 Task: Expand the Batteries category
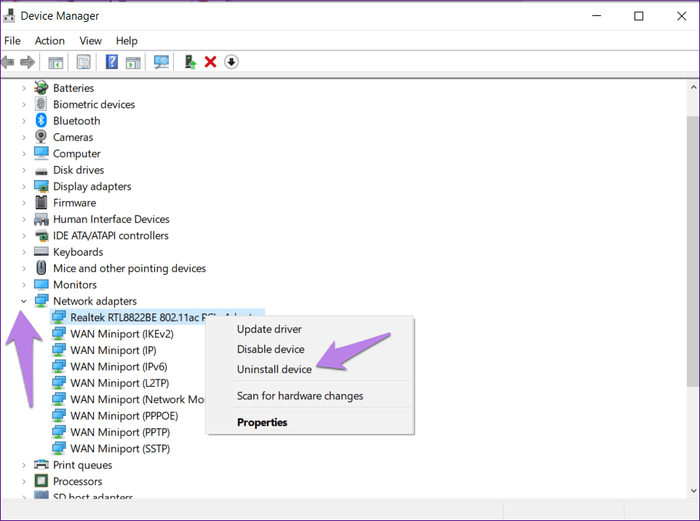coord(24,88)
